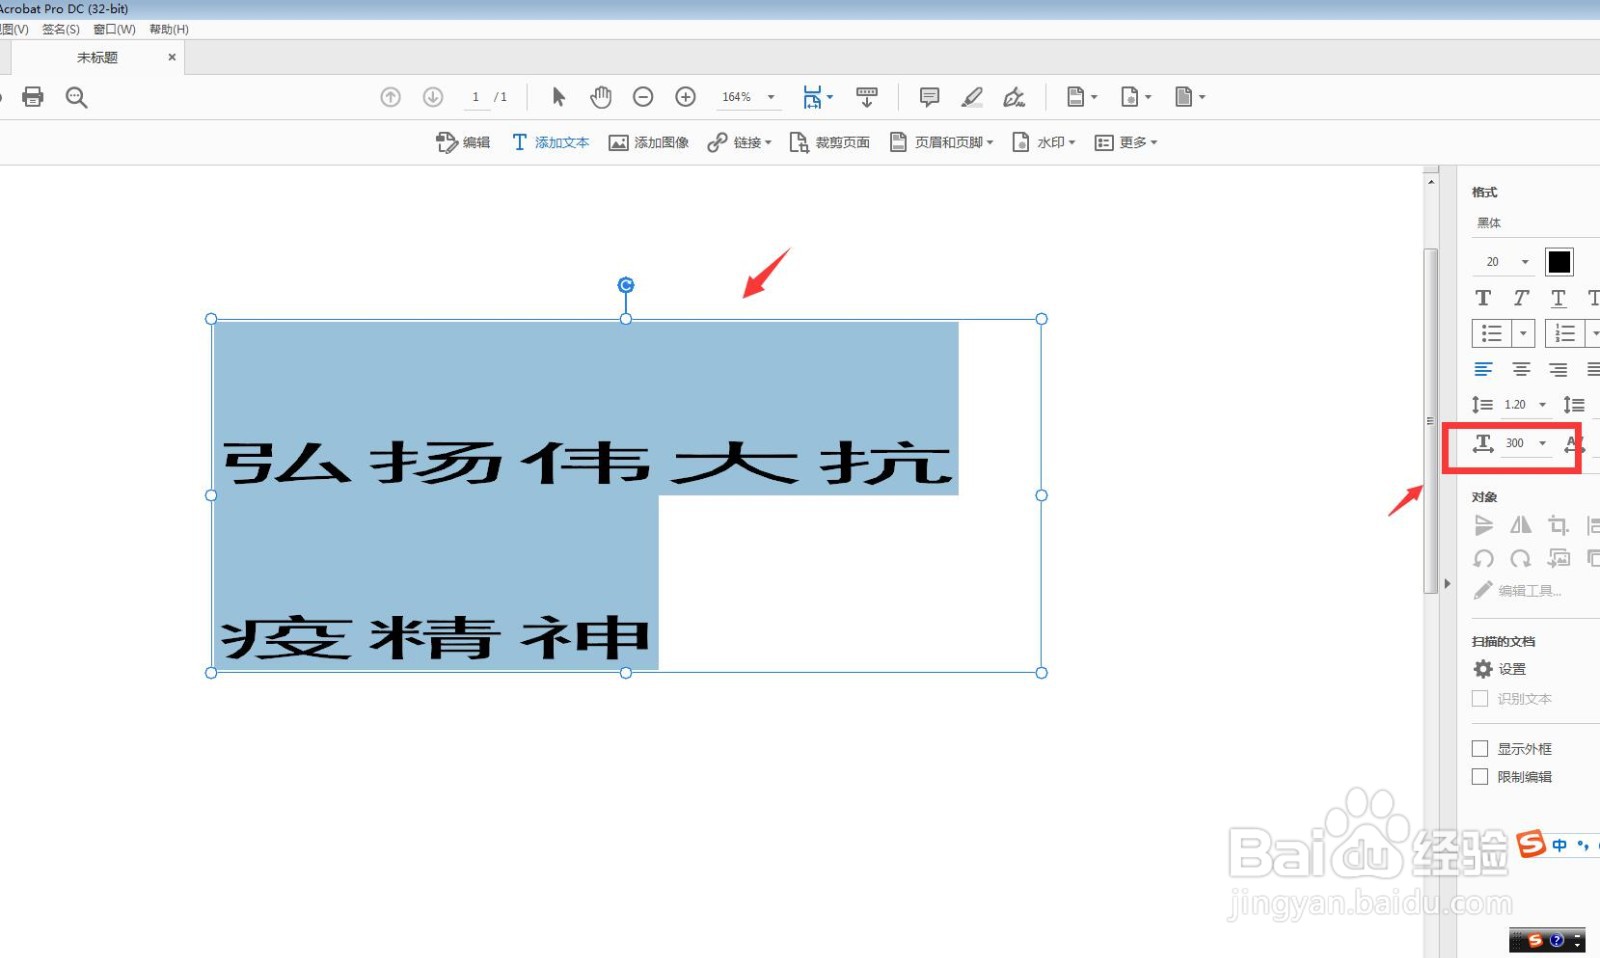Open font size 20 dropdown
The width and height of the screenshot is (1600, 958).
pos(1525,262)
